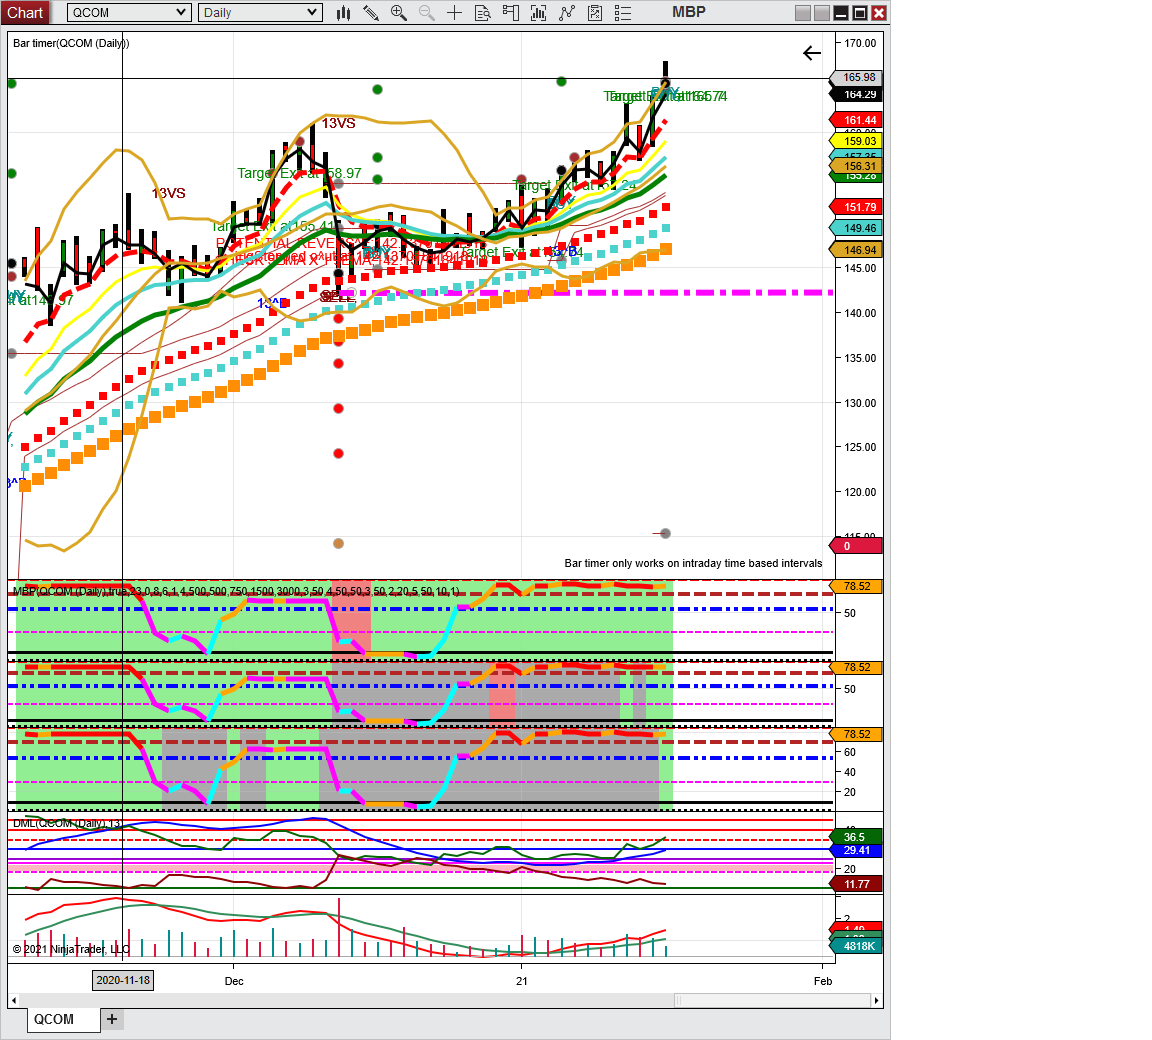
Task: Click the MBP window title text
Action: click(689, 12)
